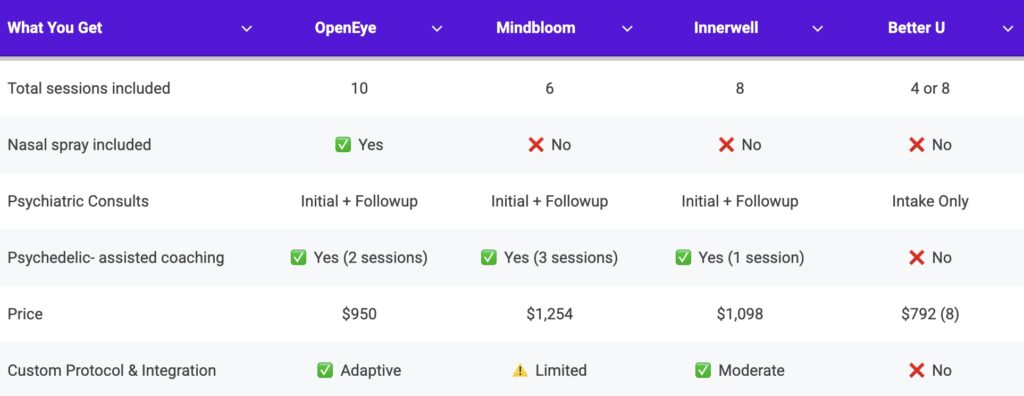The width and height of the screenshot is (1024, 396).
Task: Click the Intake Only cell for Better U
Action: [930, 201]
